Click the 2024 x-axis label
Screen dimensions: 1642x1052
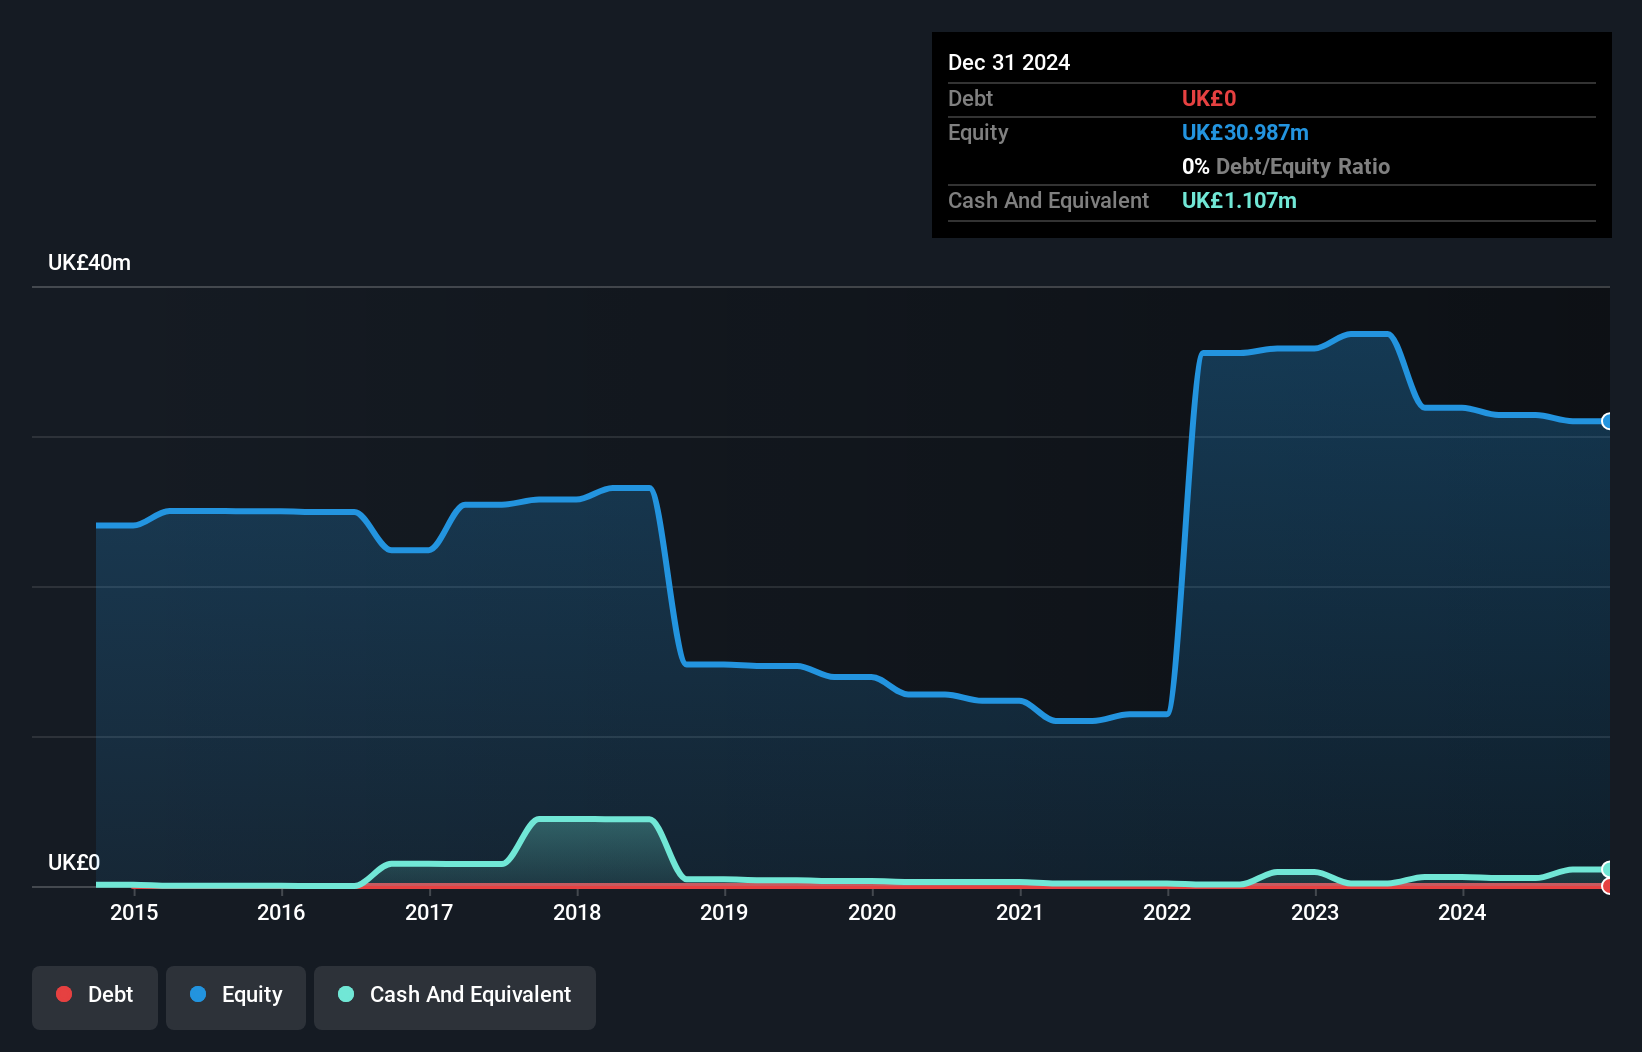tap(1462, 912)
